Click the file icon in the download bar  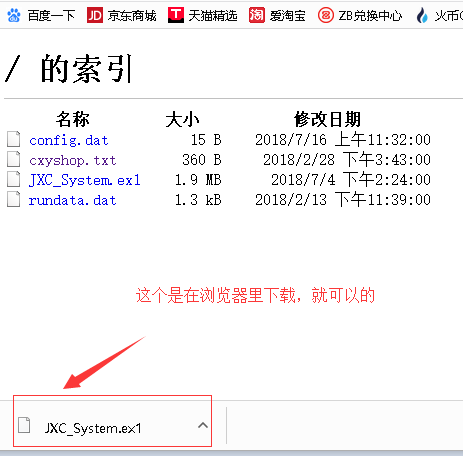[24, 425]
